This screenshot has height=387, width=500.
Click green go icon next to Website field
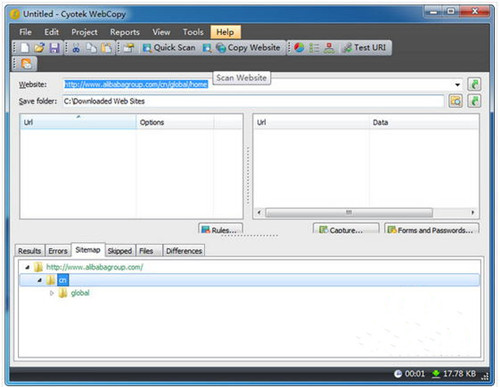(474, 84)
